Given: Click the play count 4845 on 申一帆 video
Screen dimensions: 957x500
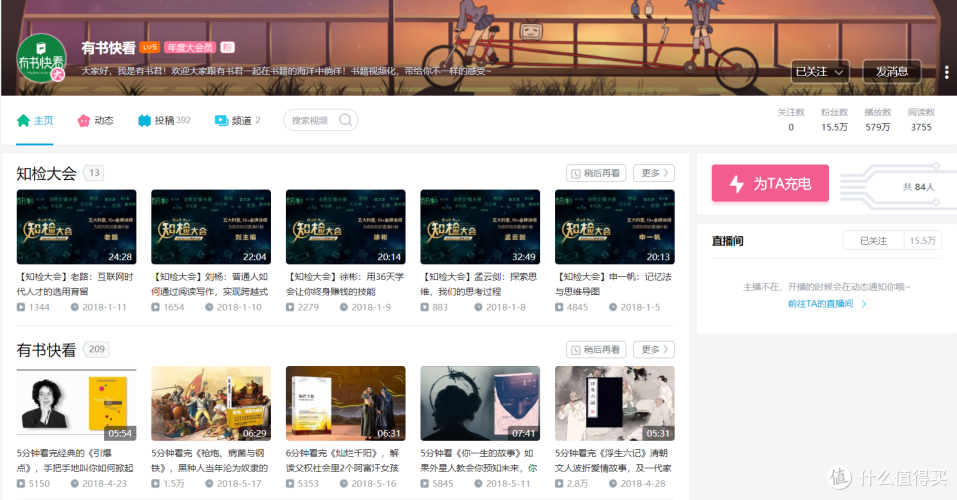Looking at the screenshot, I should tap(571, 307).
